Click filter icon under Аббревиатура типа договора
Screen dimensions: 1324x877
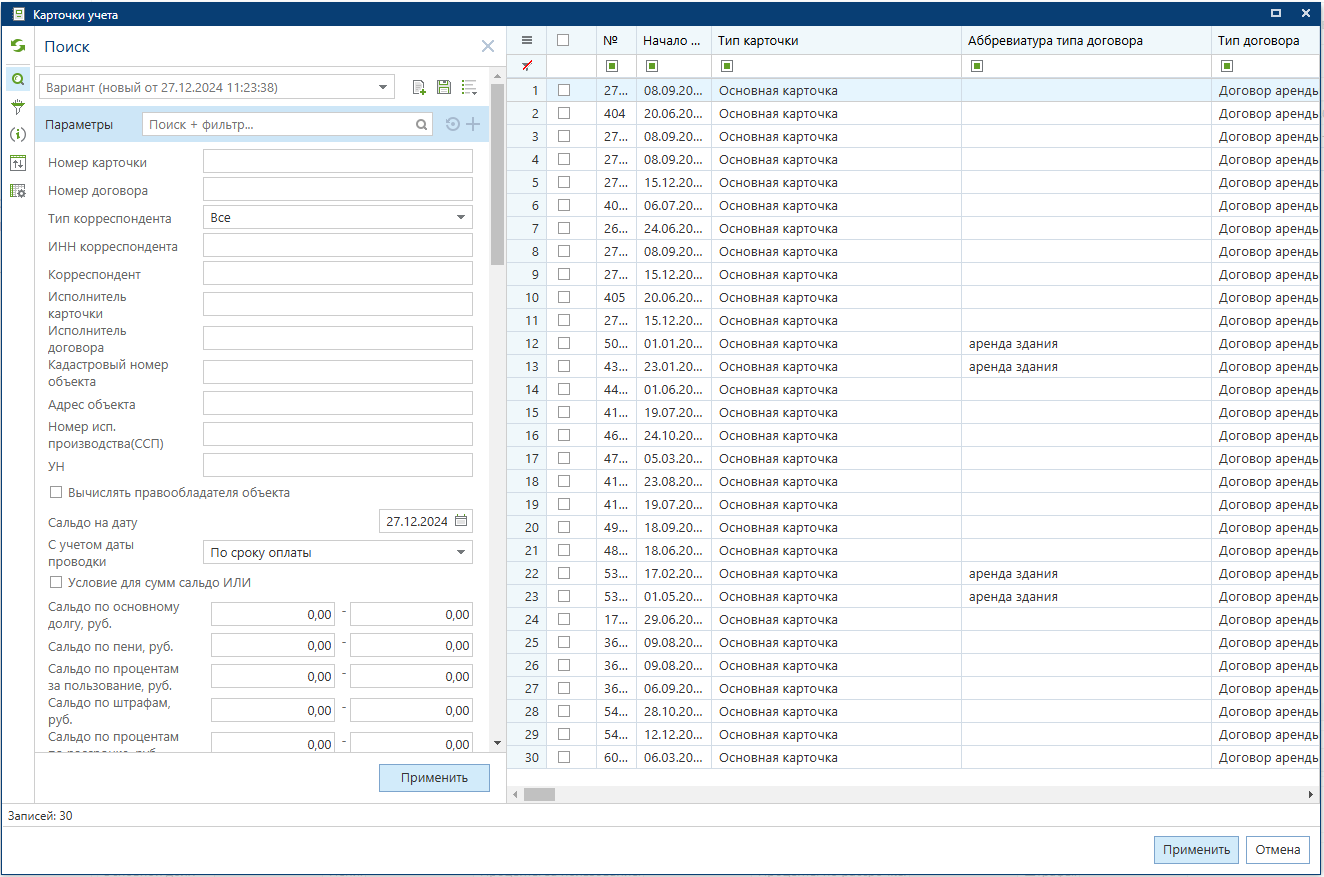[x=977, y=66]
